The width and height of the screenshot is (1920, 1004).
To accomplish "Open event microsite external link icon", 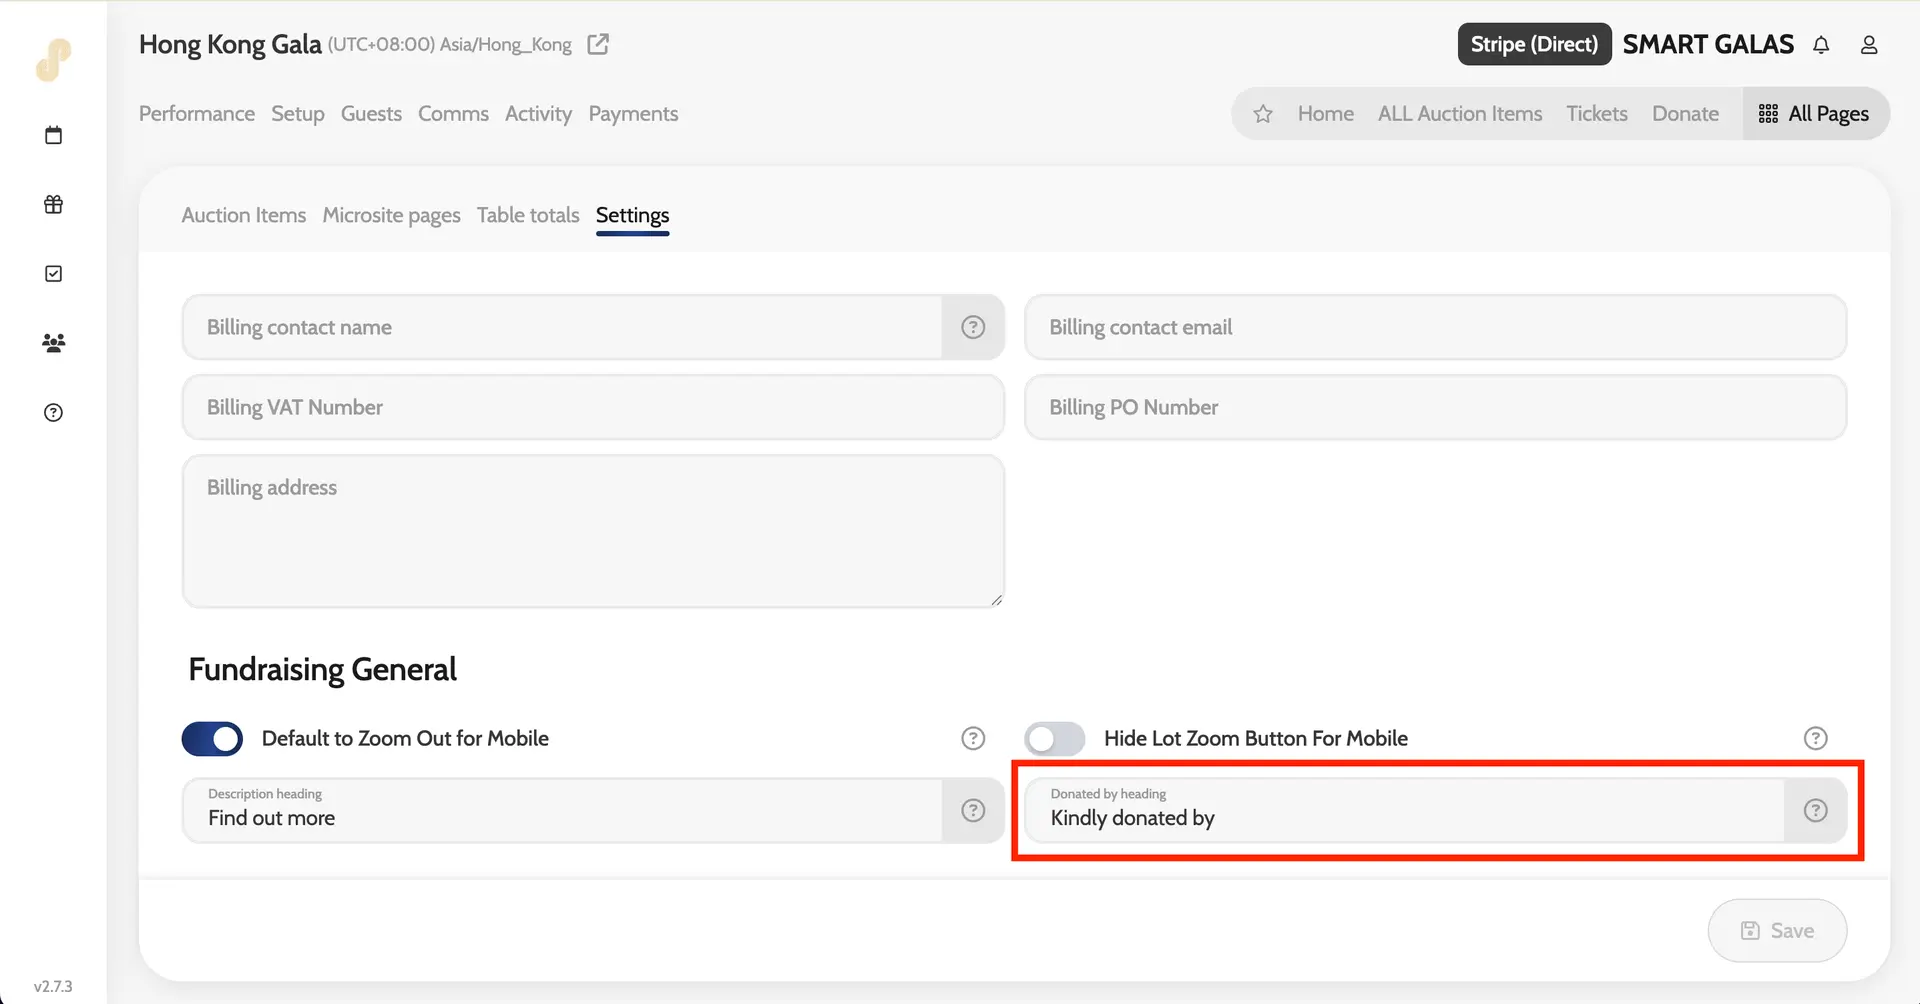I will pos(598,44).
